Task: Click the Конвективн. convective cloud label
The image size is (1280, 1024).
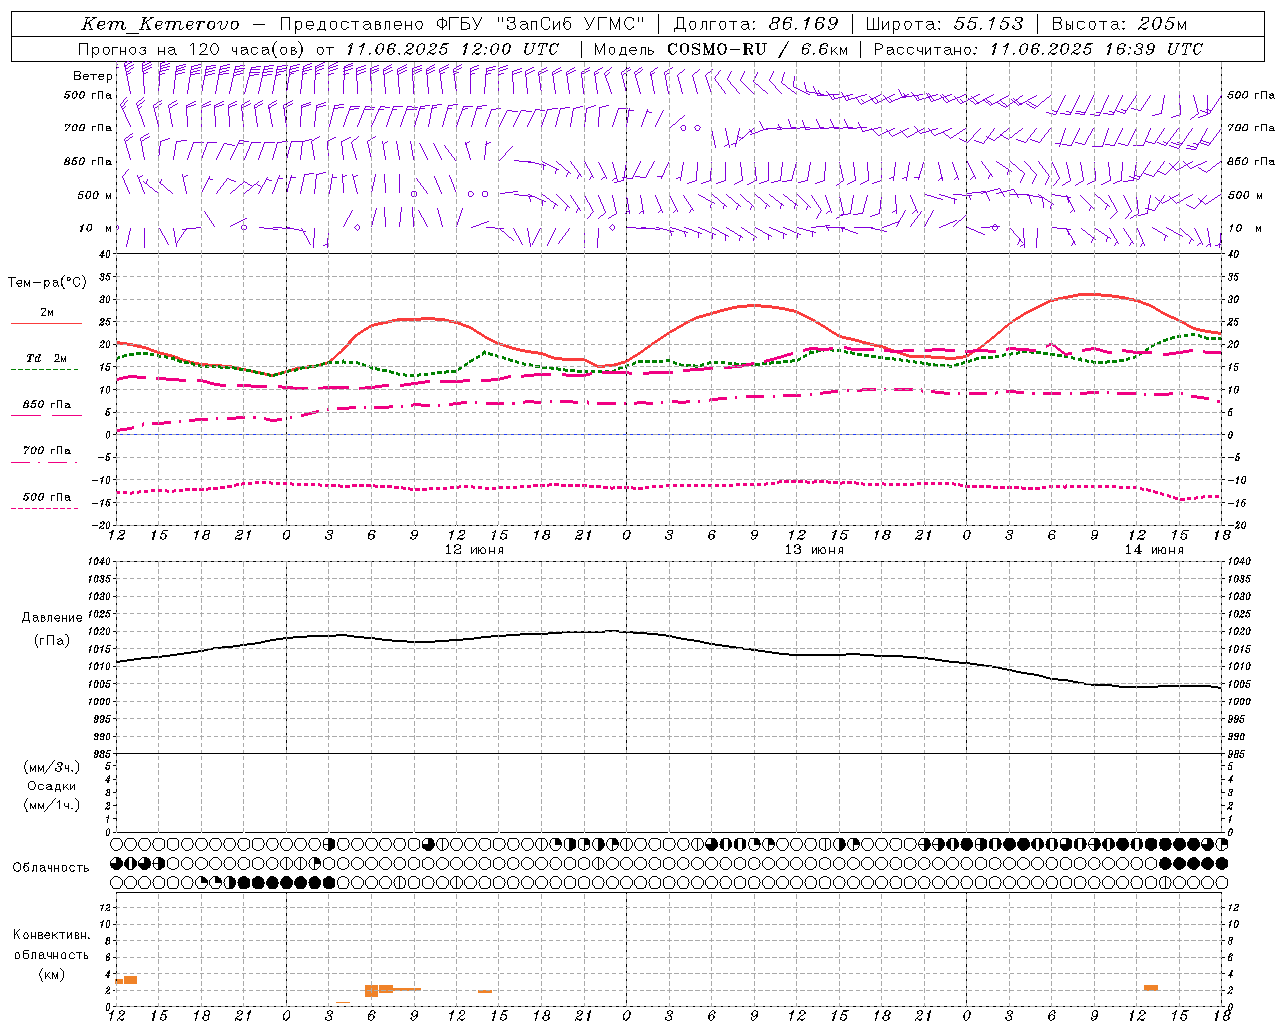Action: (x=51, y=935)
